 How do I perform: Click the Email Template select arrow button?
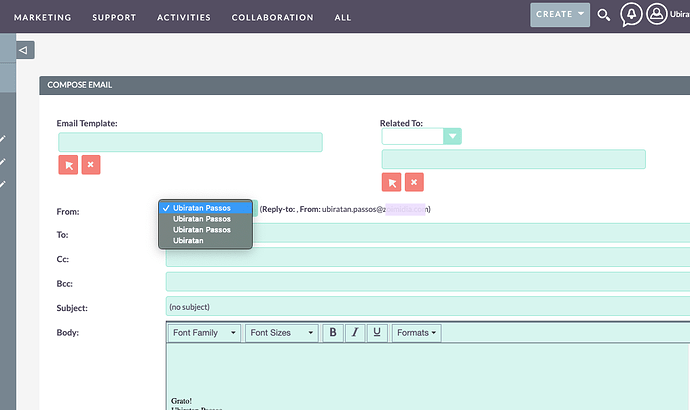tap(68, 165)
